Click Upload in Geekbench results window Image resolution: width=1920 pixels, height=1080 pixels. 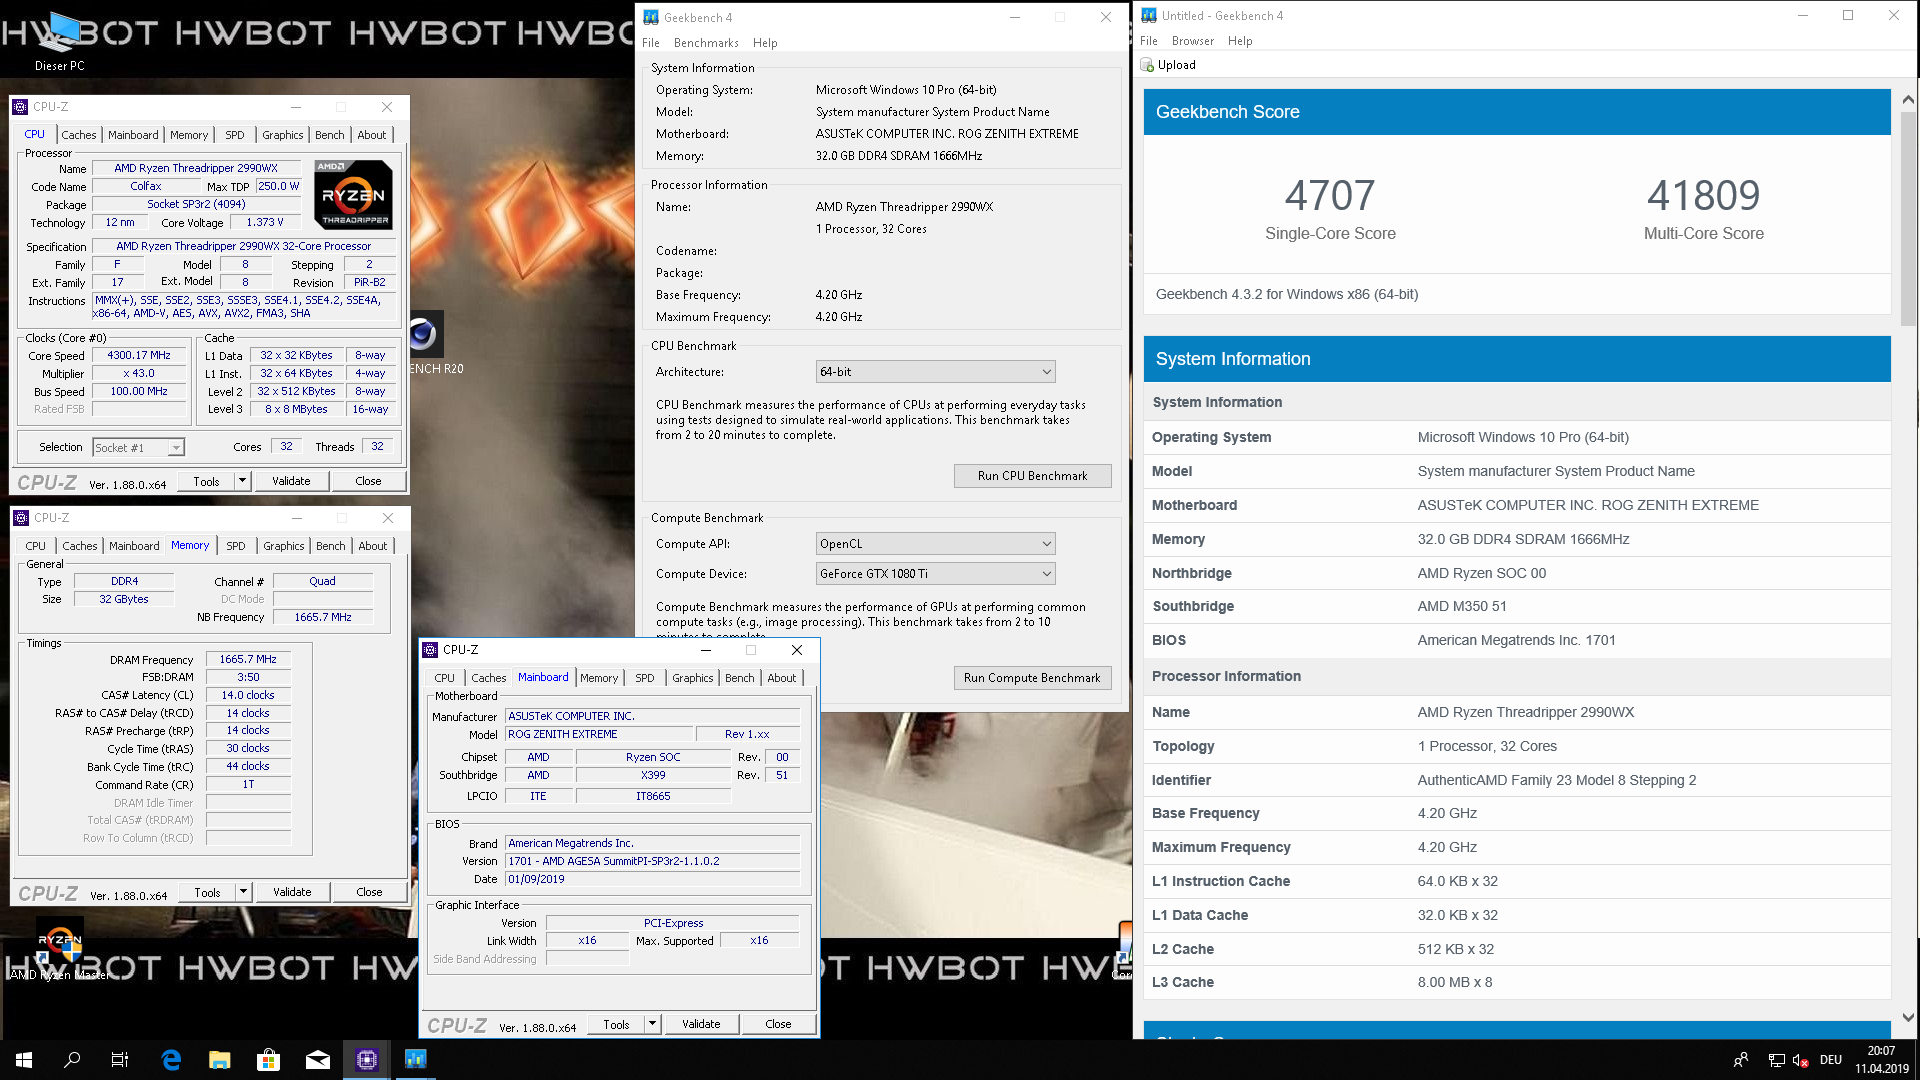point(1168,65)
